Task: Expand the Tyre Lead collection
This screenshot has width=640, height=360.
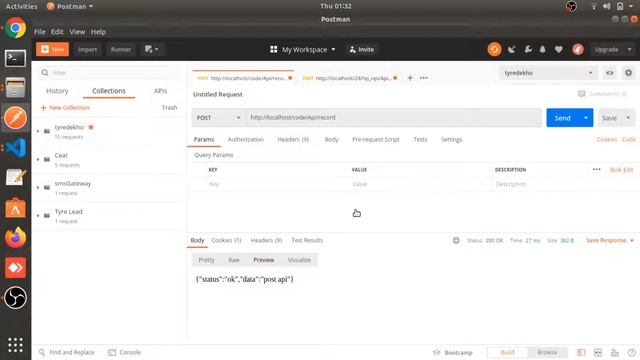Action: 38,216
